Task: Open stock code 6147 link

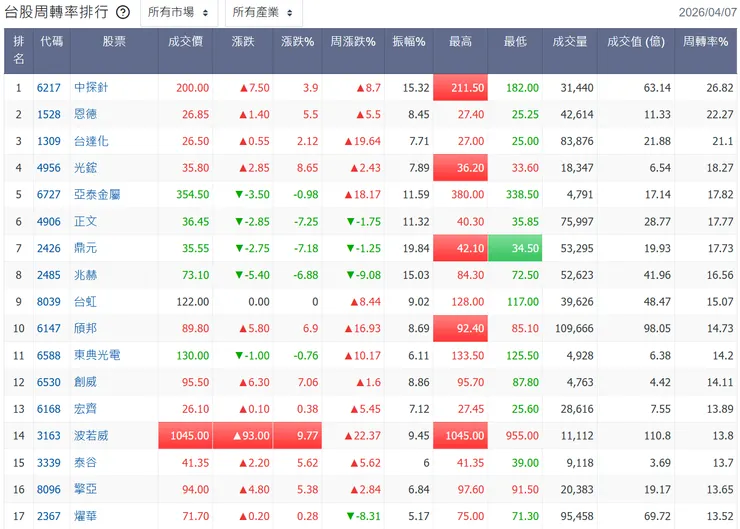Action: (49, 328)
